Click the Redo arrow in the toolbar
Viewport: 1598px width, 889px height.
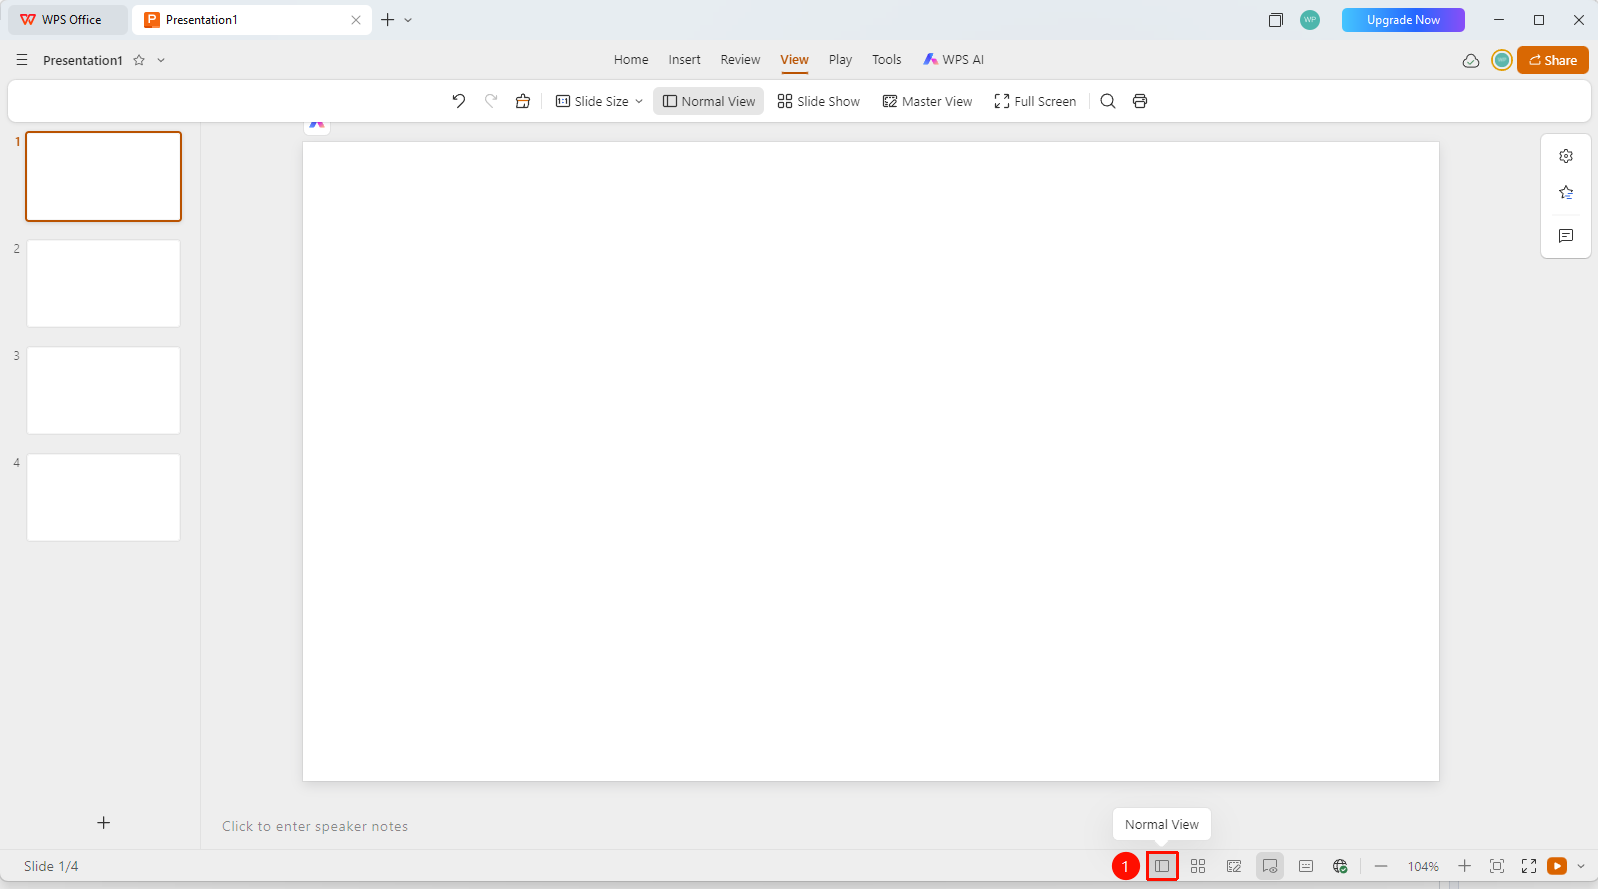point(491,101)
